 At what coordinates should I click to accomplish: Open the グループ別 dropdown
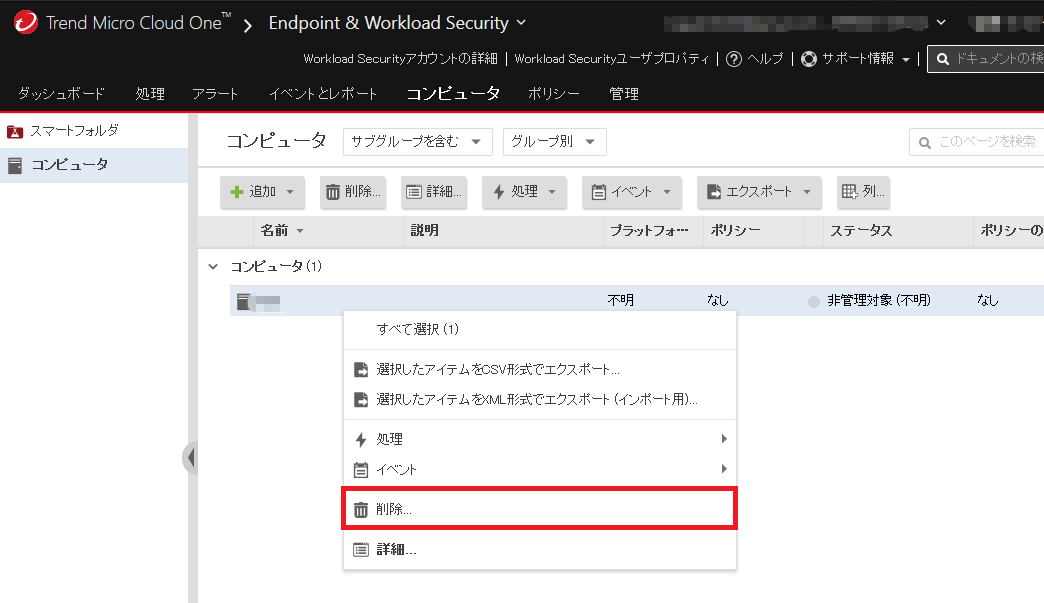coord(555,142)
